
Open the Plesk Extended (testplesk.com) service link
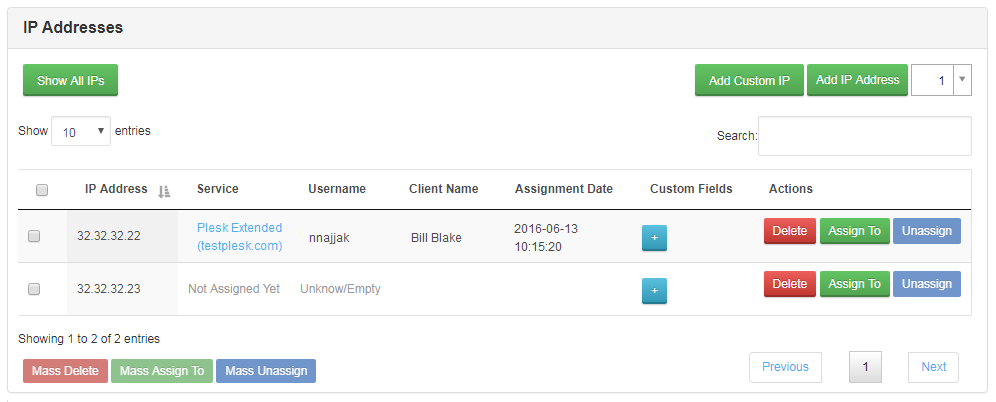coord(239,236)
